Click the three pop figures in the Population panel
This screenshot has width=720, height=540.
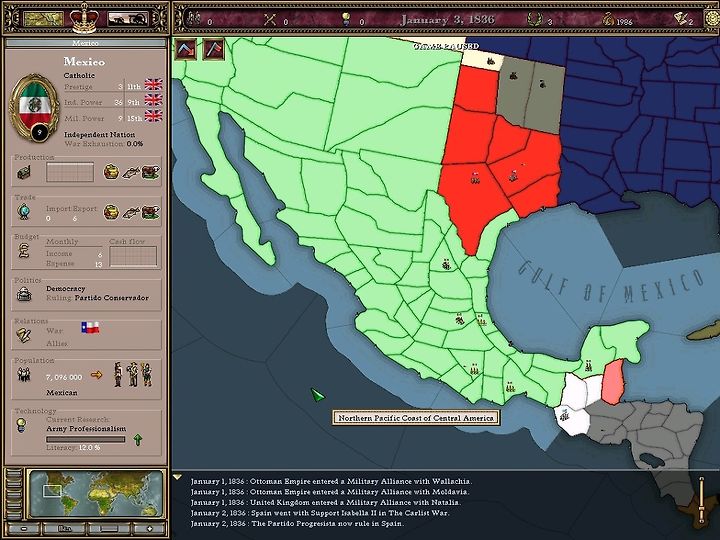pos(133,374)
